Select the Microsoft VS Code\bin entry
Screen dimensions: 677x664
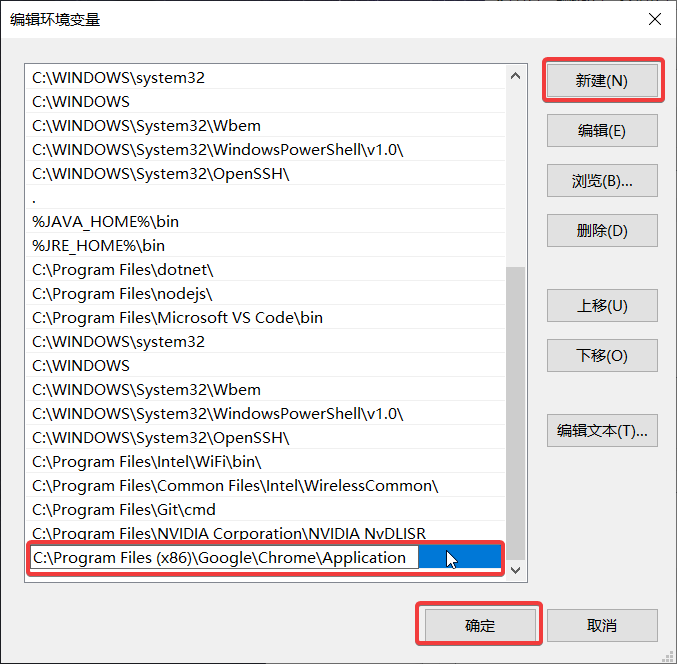tap(266, 318)
